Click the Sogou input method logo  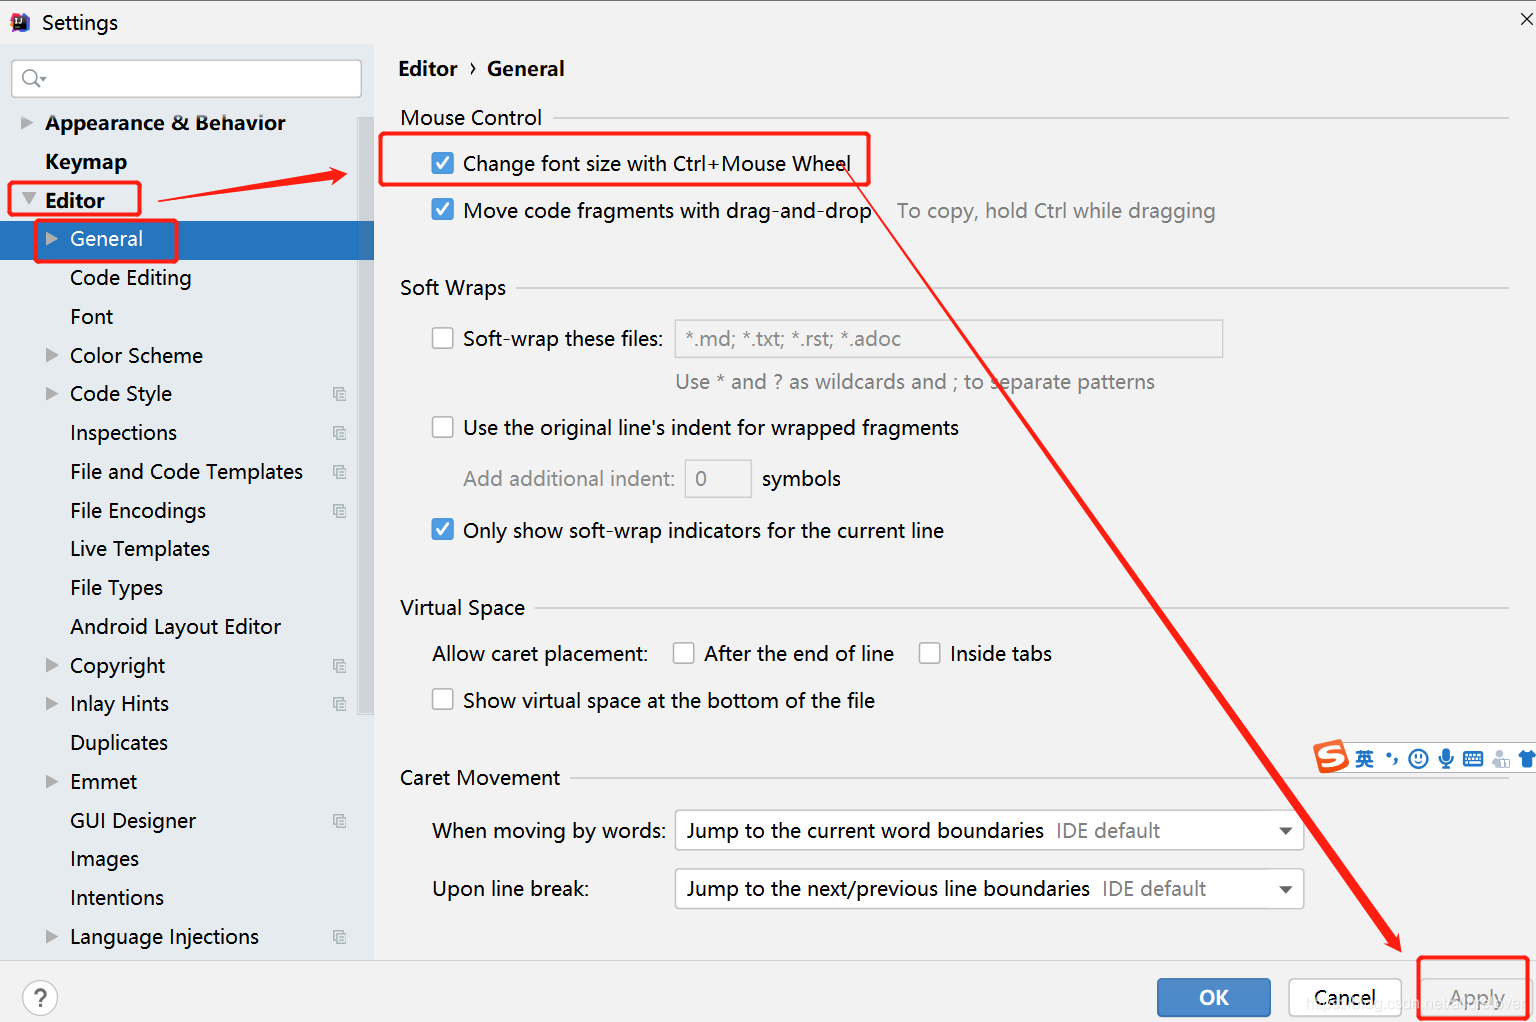pos(1331,757)
